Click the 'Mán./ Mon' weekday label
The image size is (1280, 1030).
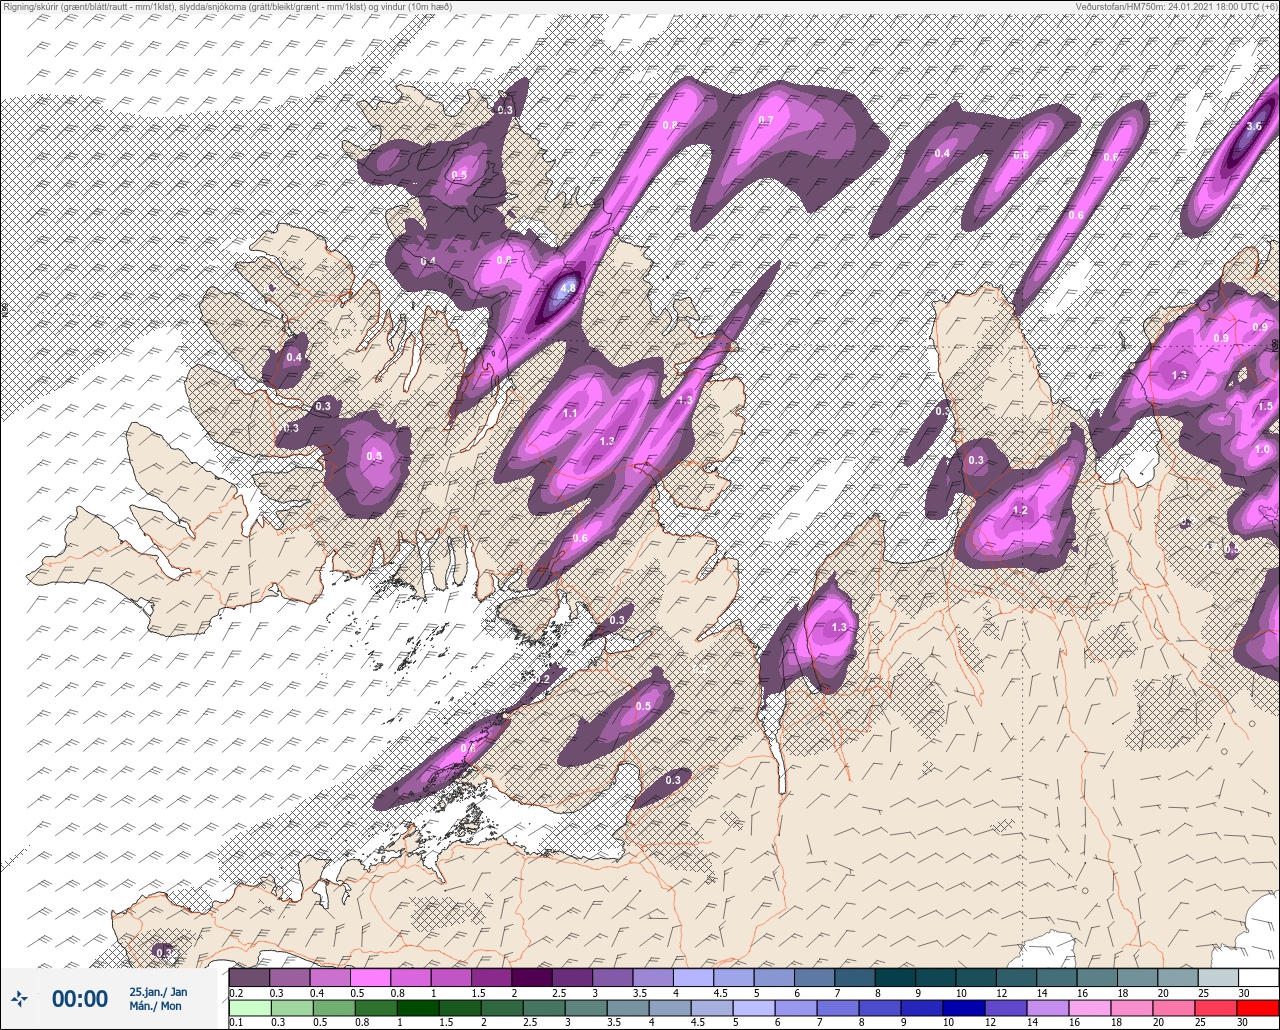tap(155, 1006)
